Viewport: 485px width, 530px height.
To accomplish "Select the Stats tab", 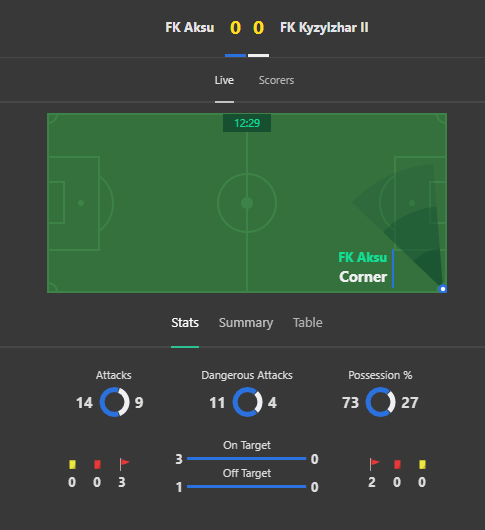I will (x=185, y=322).
